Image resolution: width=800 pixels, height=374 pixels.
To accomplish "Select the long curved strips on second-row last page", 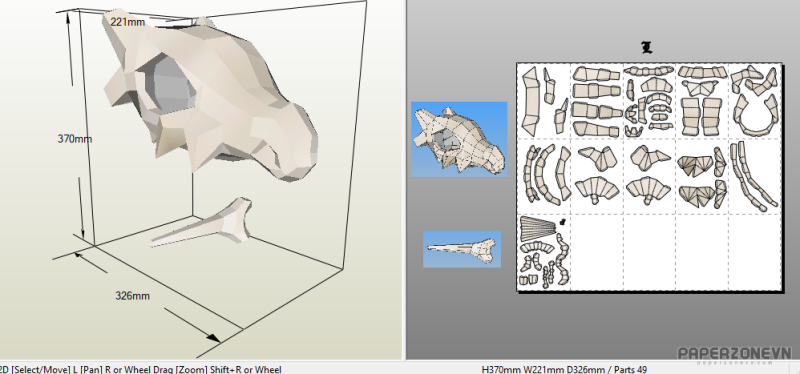I will [754, 176].
